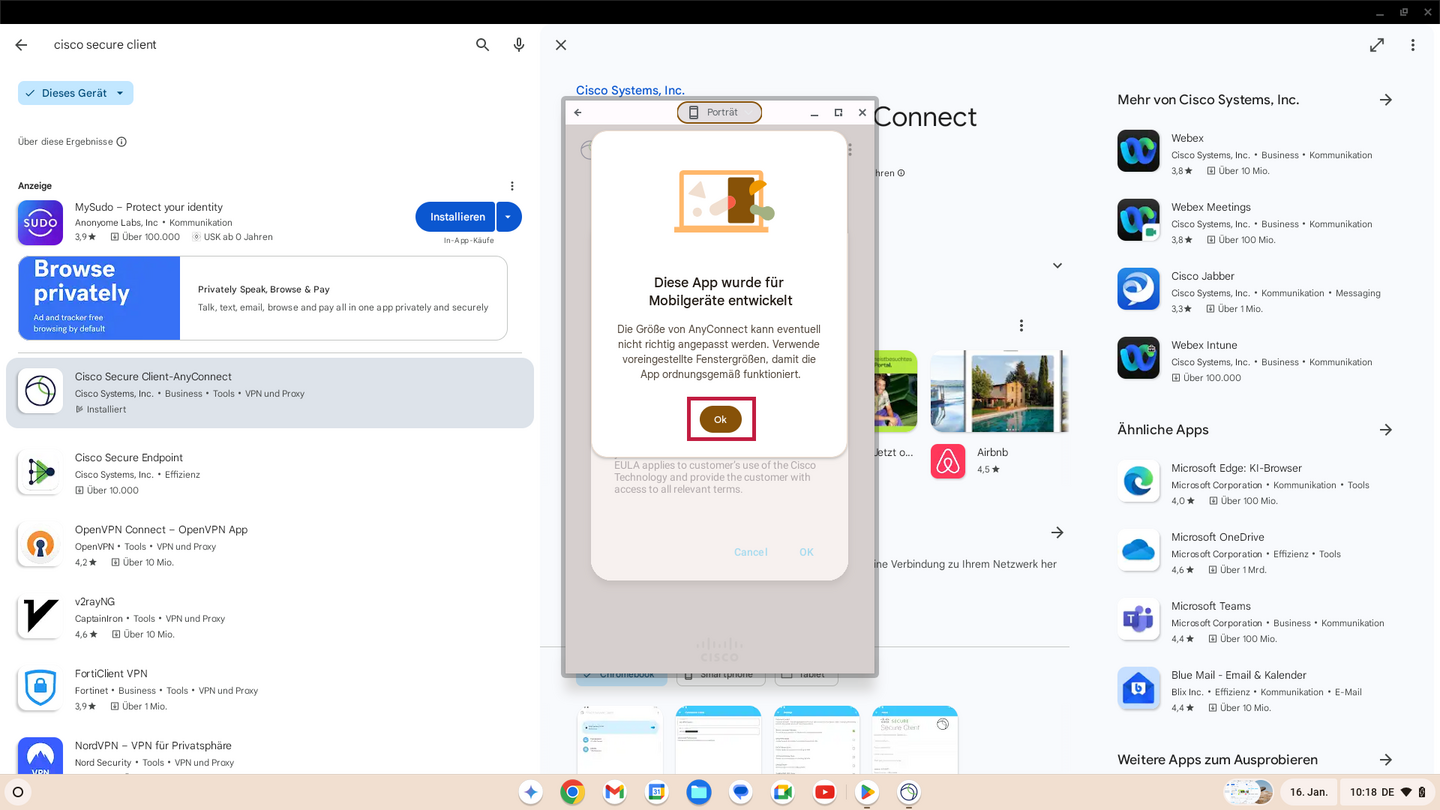Open first AnyConnect screenshot thumbnail
Screen dimensions: 1440x810
tap(619, 740)
